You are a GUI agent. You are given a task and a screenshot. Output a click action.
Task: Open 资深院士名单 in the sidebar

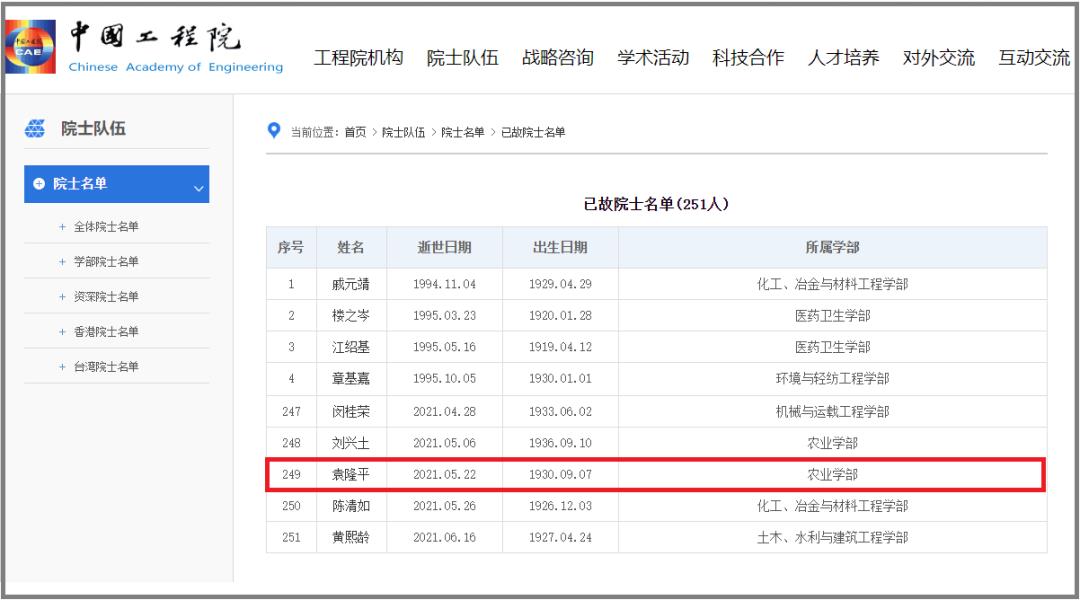105,297
